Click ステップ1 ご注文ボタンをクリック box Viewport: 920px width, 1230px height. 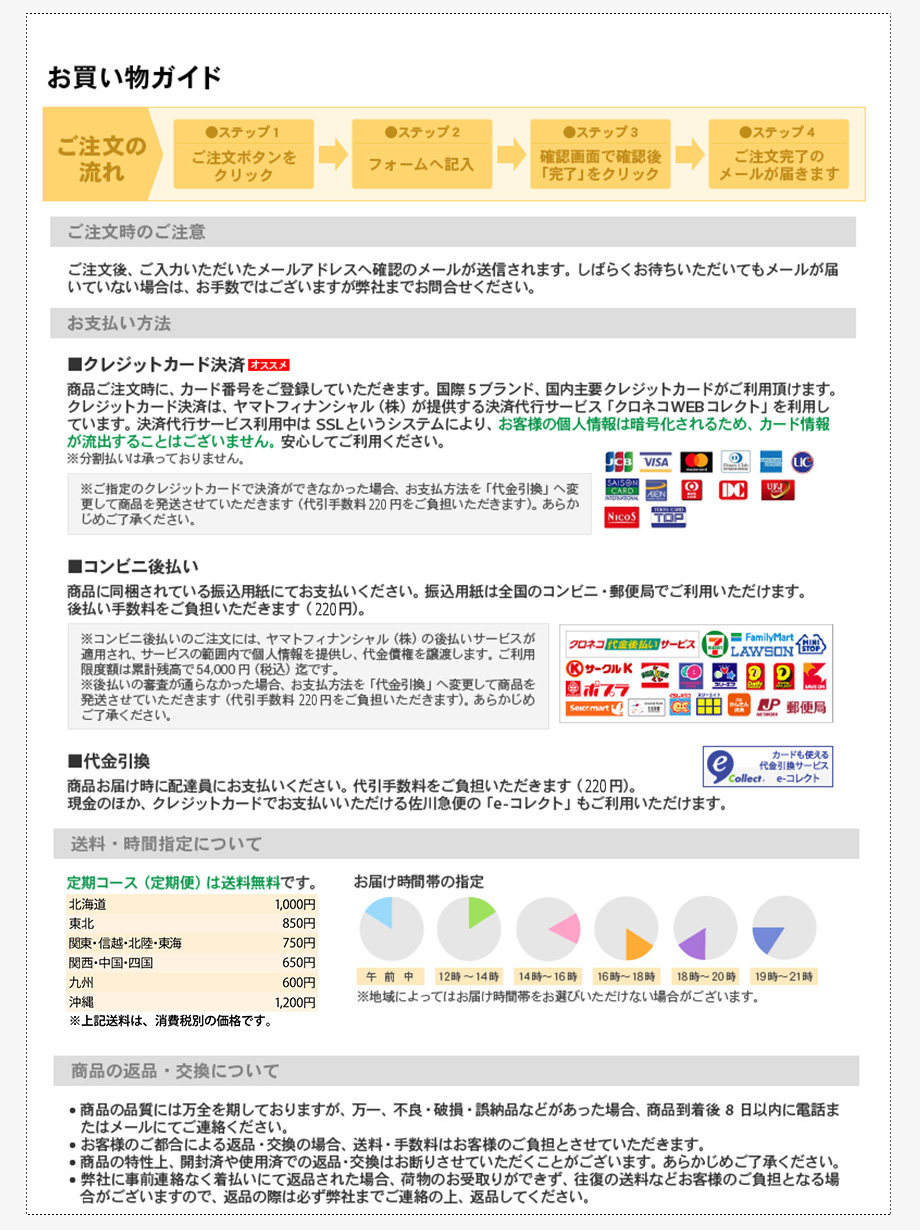243,154
